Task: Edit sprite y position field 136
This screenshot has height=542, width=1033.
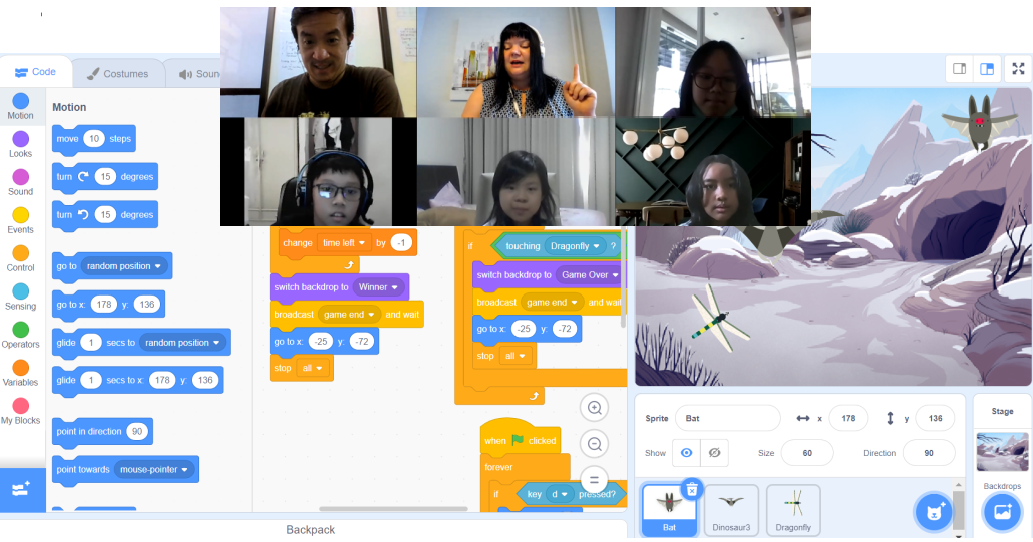Action: [935, 418]
